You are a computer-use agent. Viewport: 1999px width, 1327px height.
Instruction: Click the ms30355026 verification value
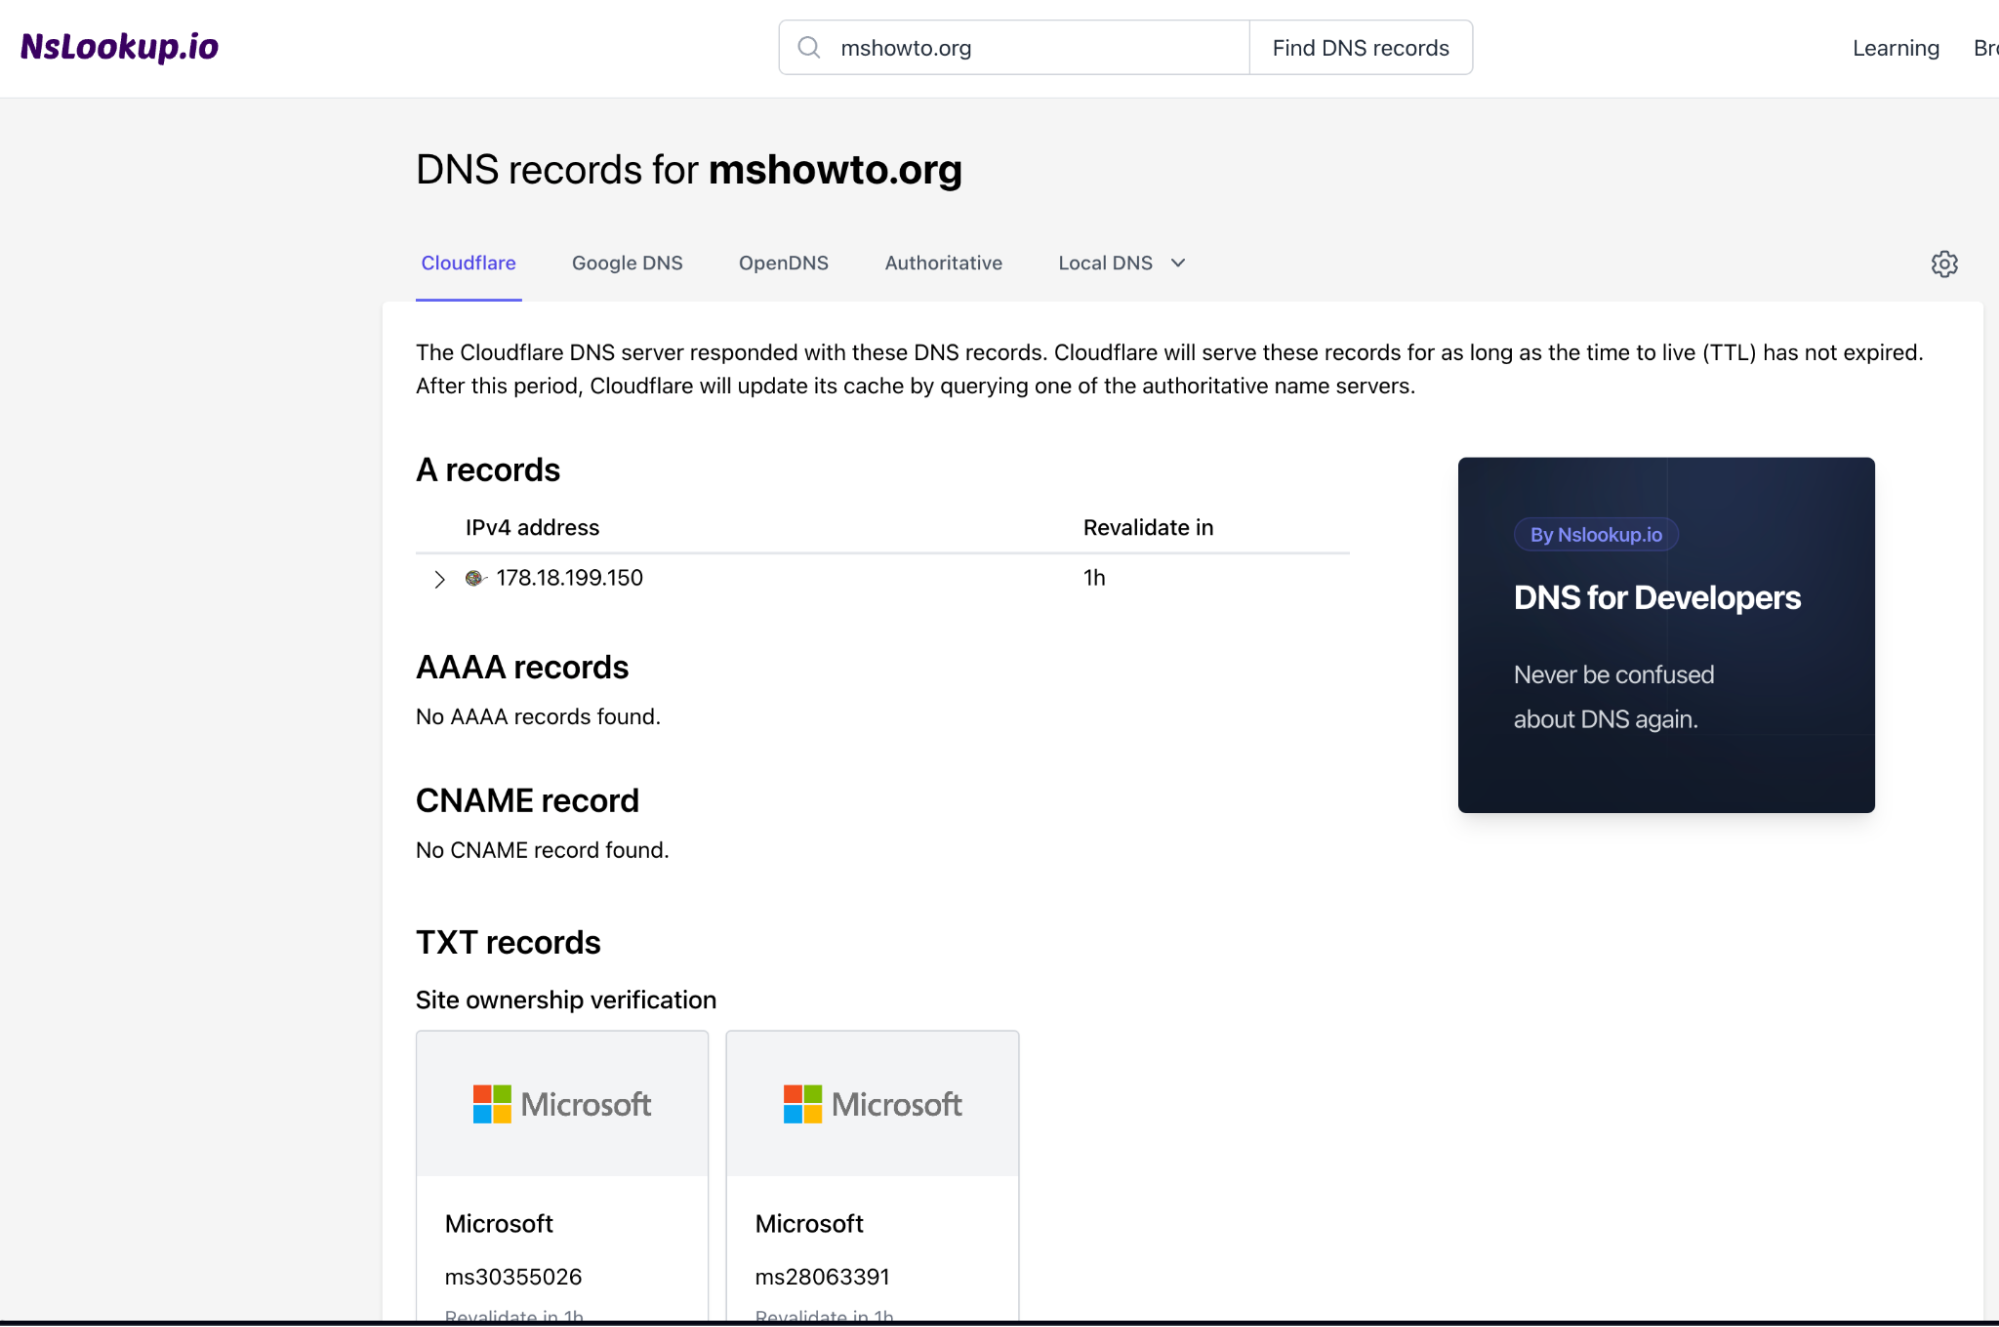[513, 1277]
